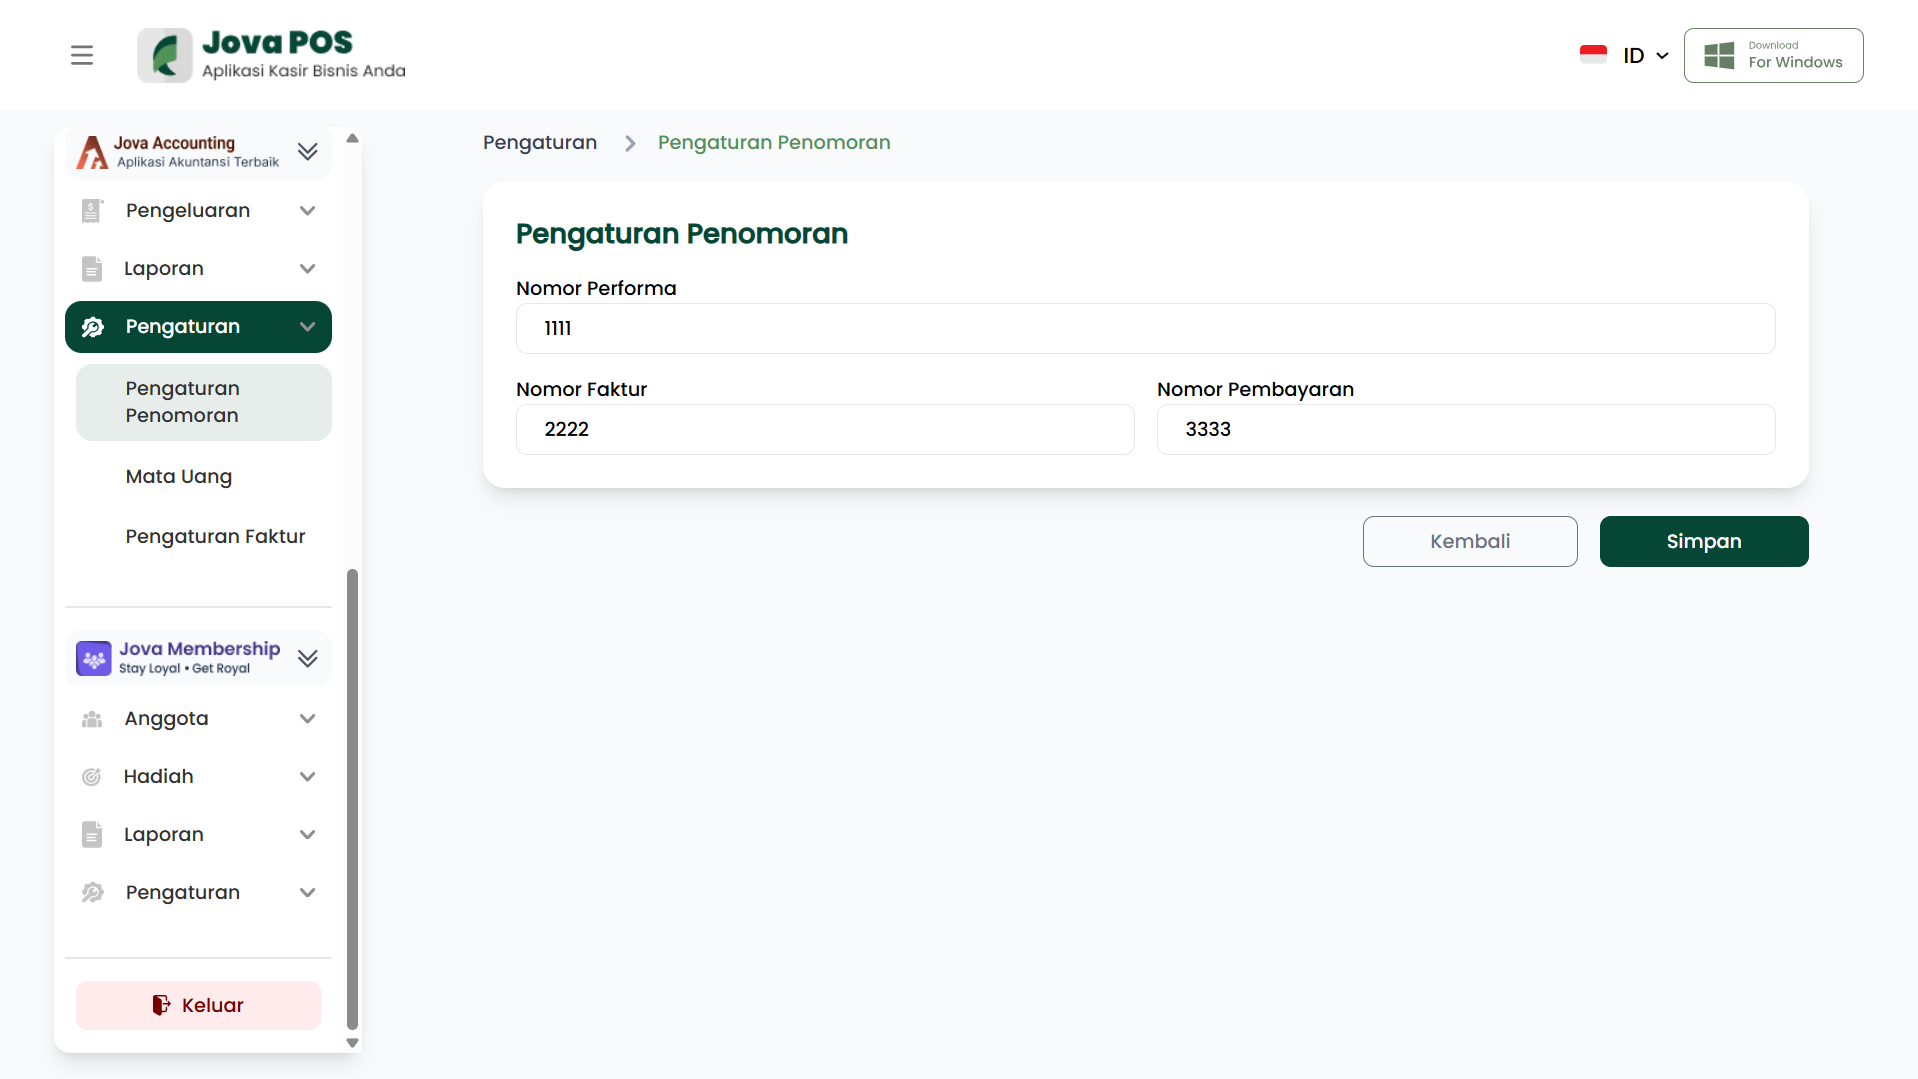
Task: Click the Jova POS leaf logo
Action: pos(165,55)
